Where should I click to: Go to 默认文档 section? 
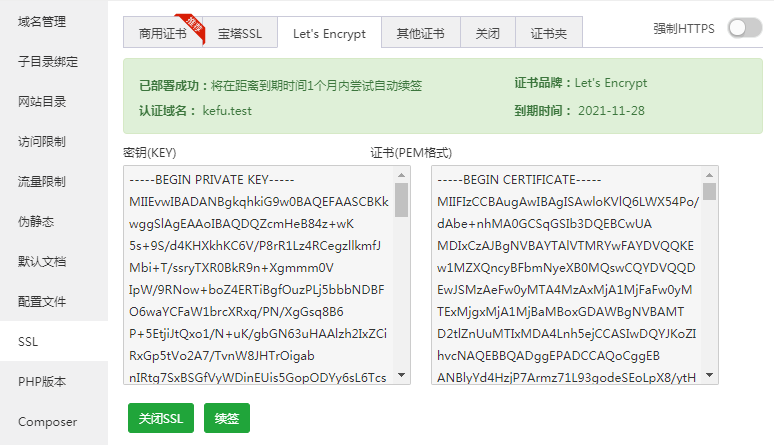click(x=42, y=261)
